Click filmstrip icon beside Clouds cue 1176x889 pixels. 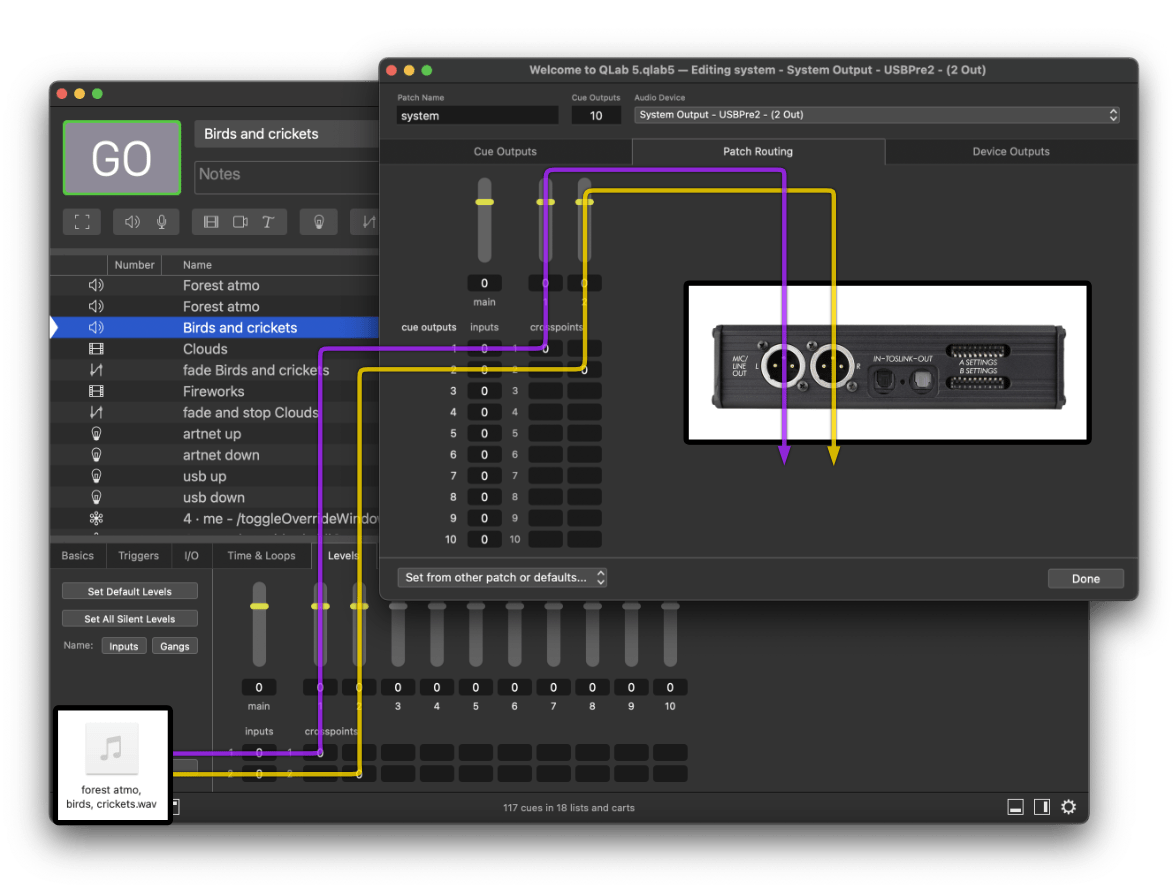pos(96,349)
